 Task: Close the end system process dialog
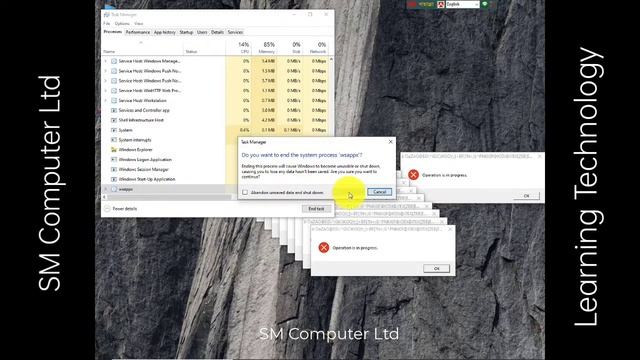pos(390,142)
